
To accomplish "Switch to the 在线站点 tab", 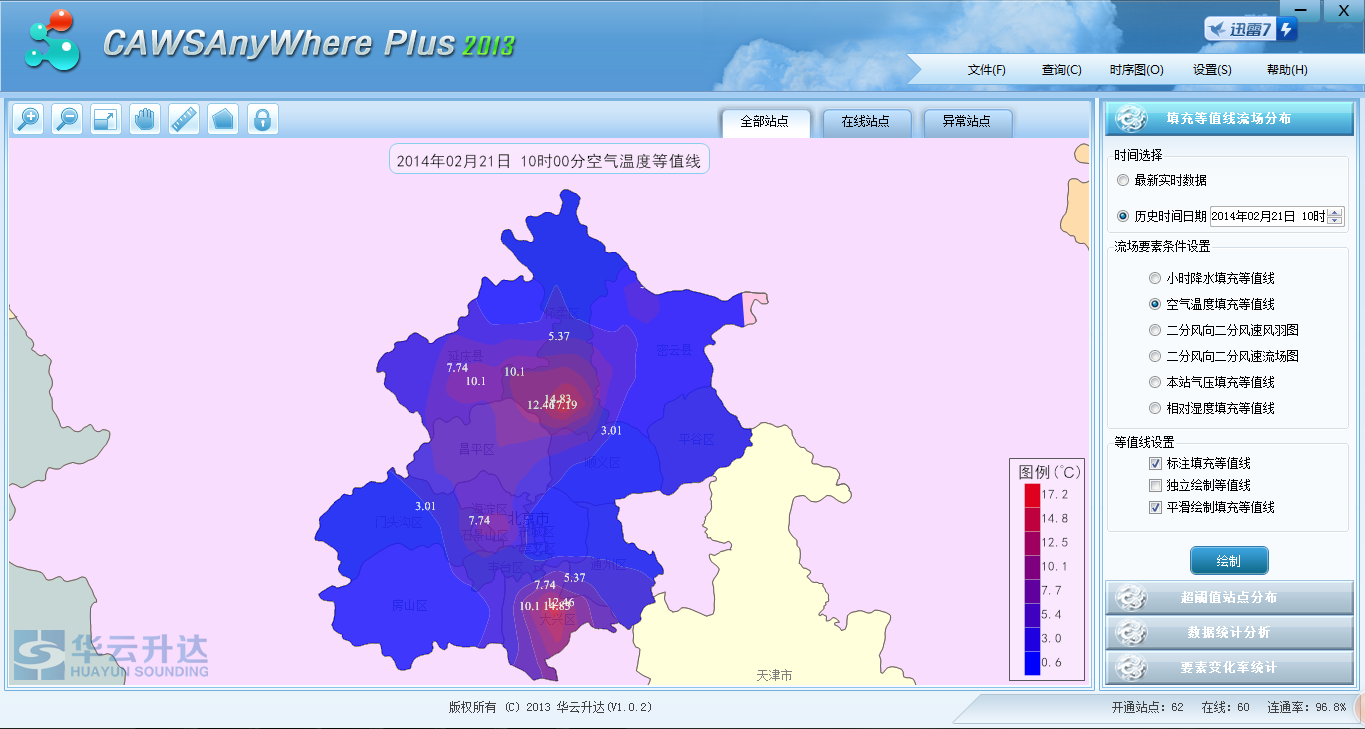I will (x=866, y=122).
